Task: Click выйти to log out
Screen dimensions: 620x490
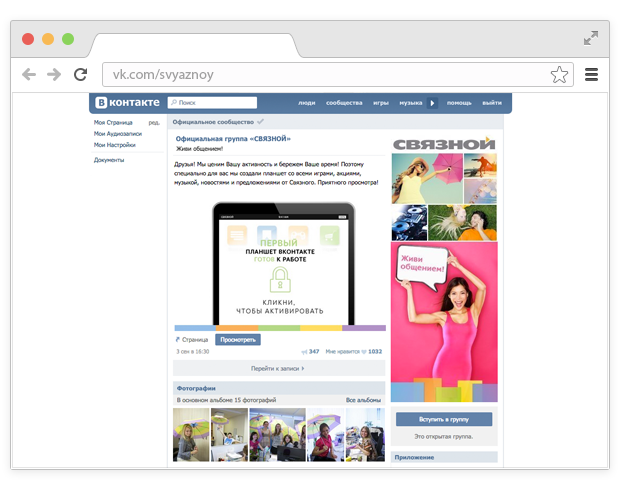Action: [492, 103]
